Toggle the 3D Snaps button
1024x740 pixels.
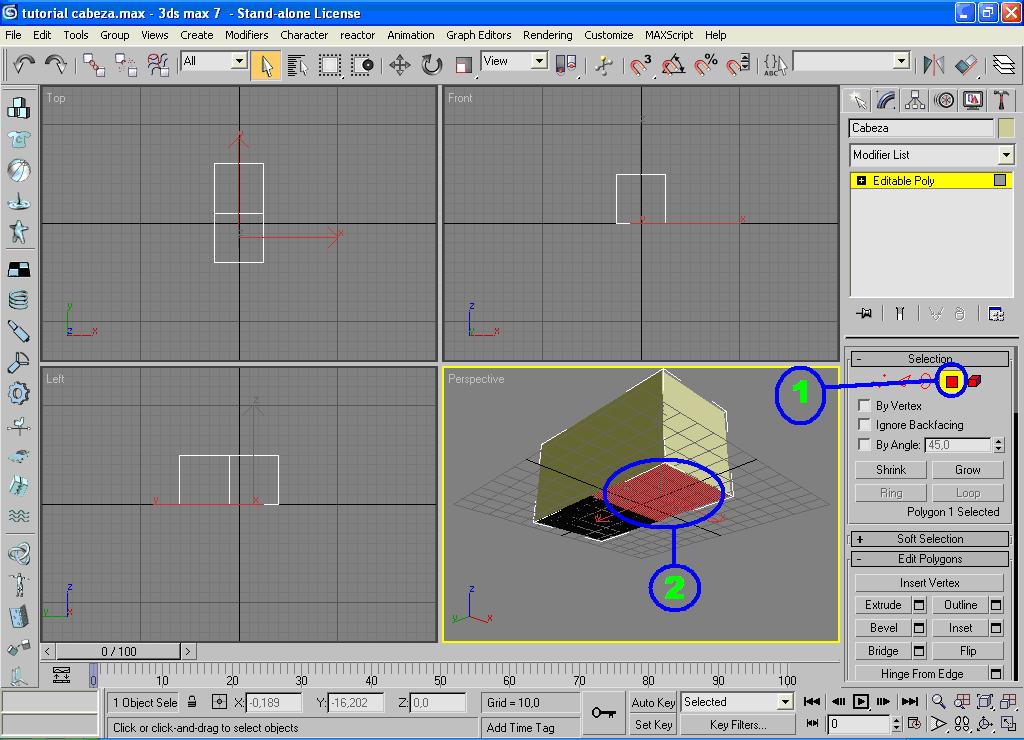click(641, 65)
